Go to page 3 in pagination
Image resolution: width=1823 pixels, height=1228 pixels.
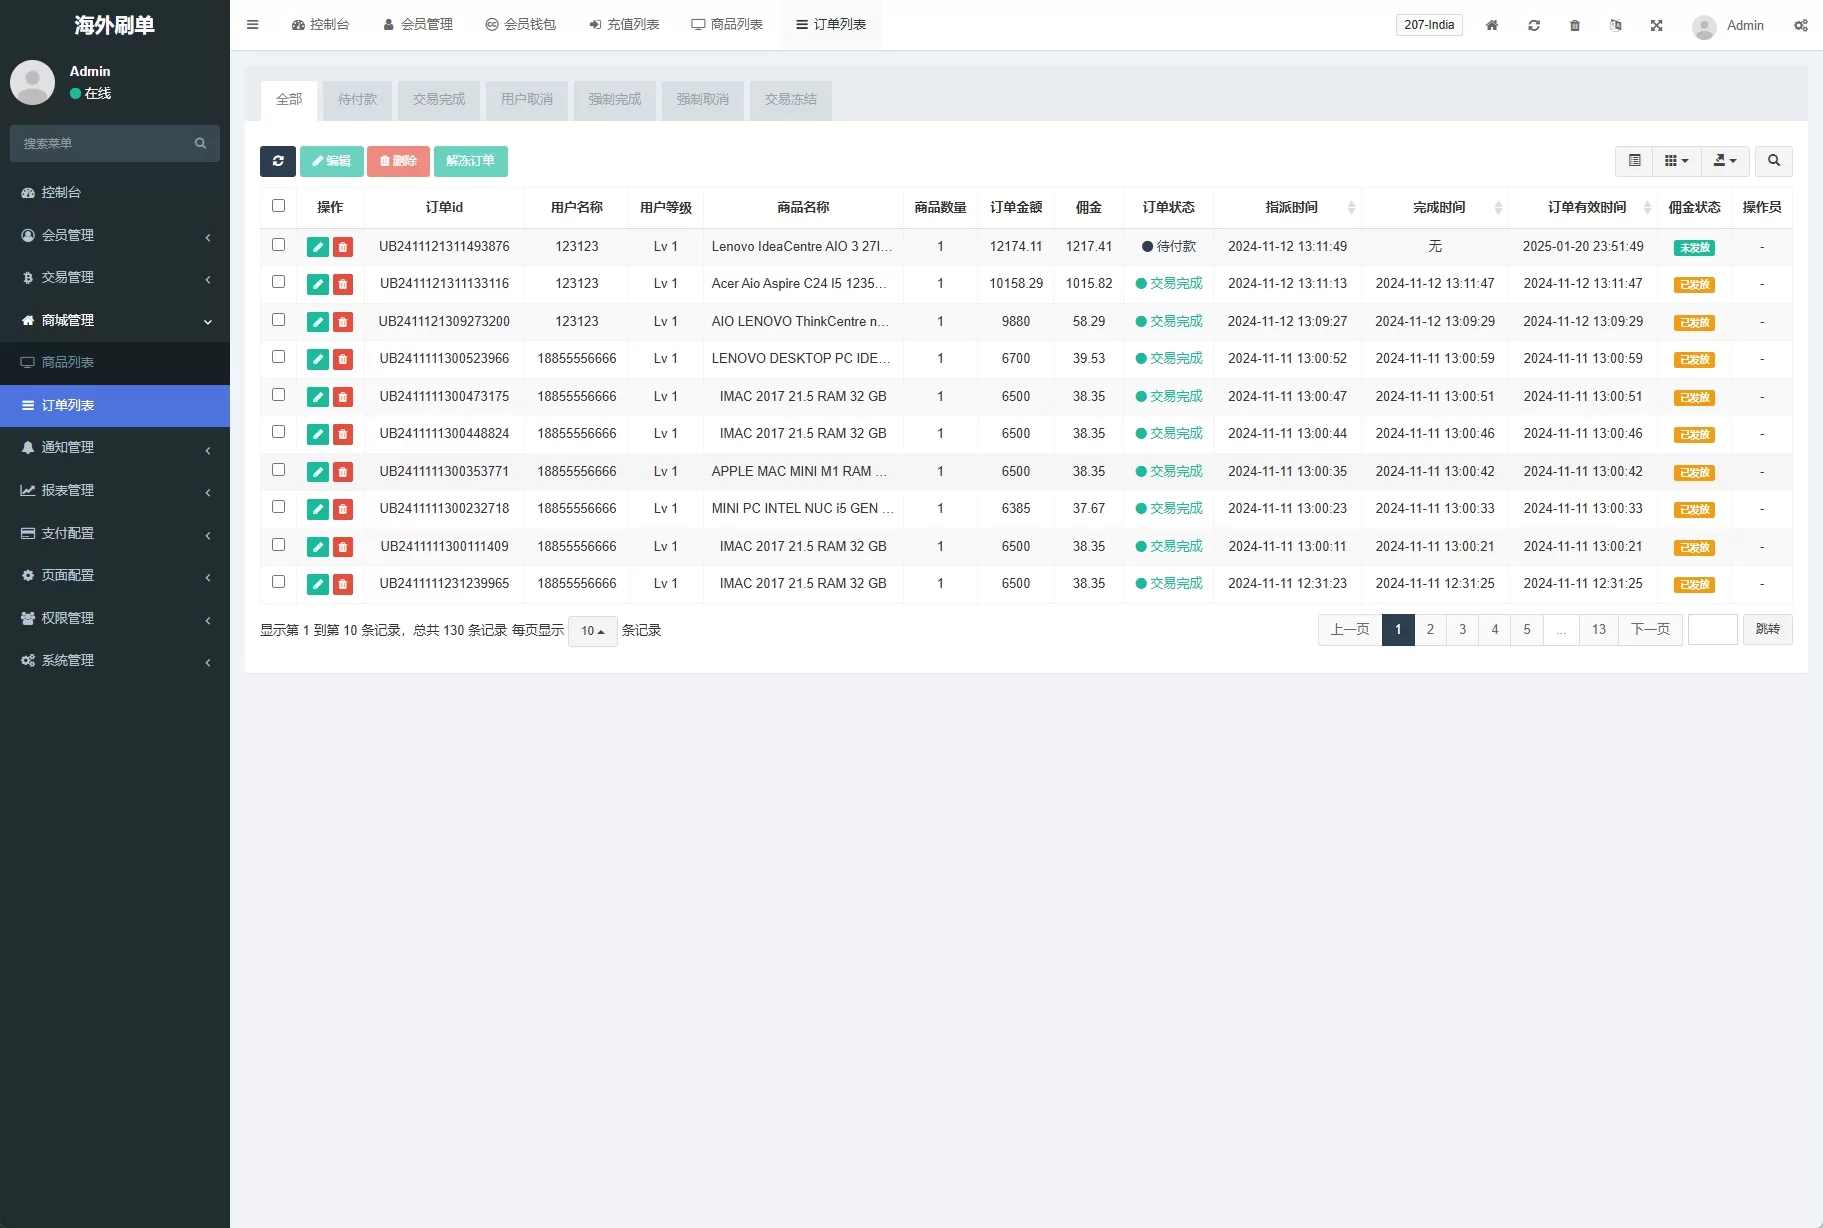[x=1462, y=630]
